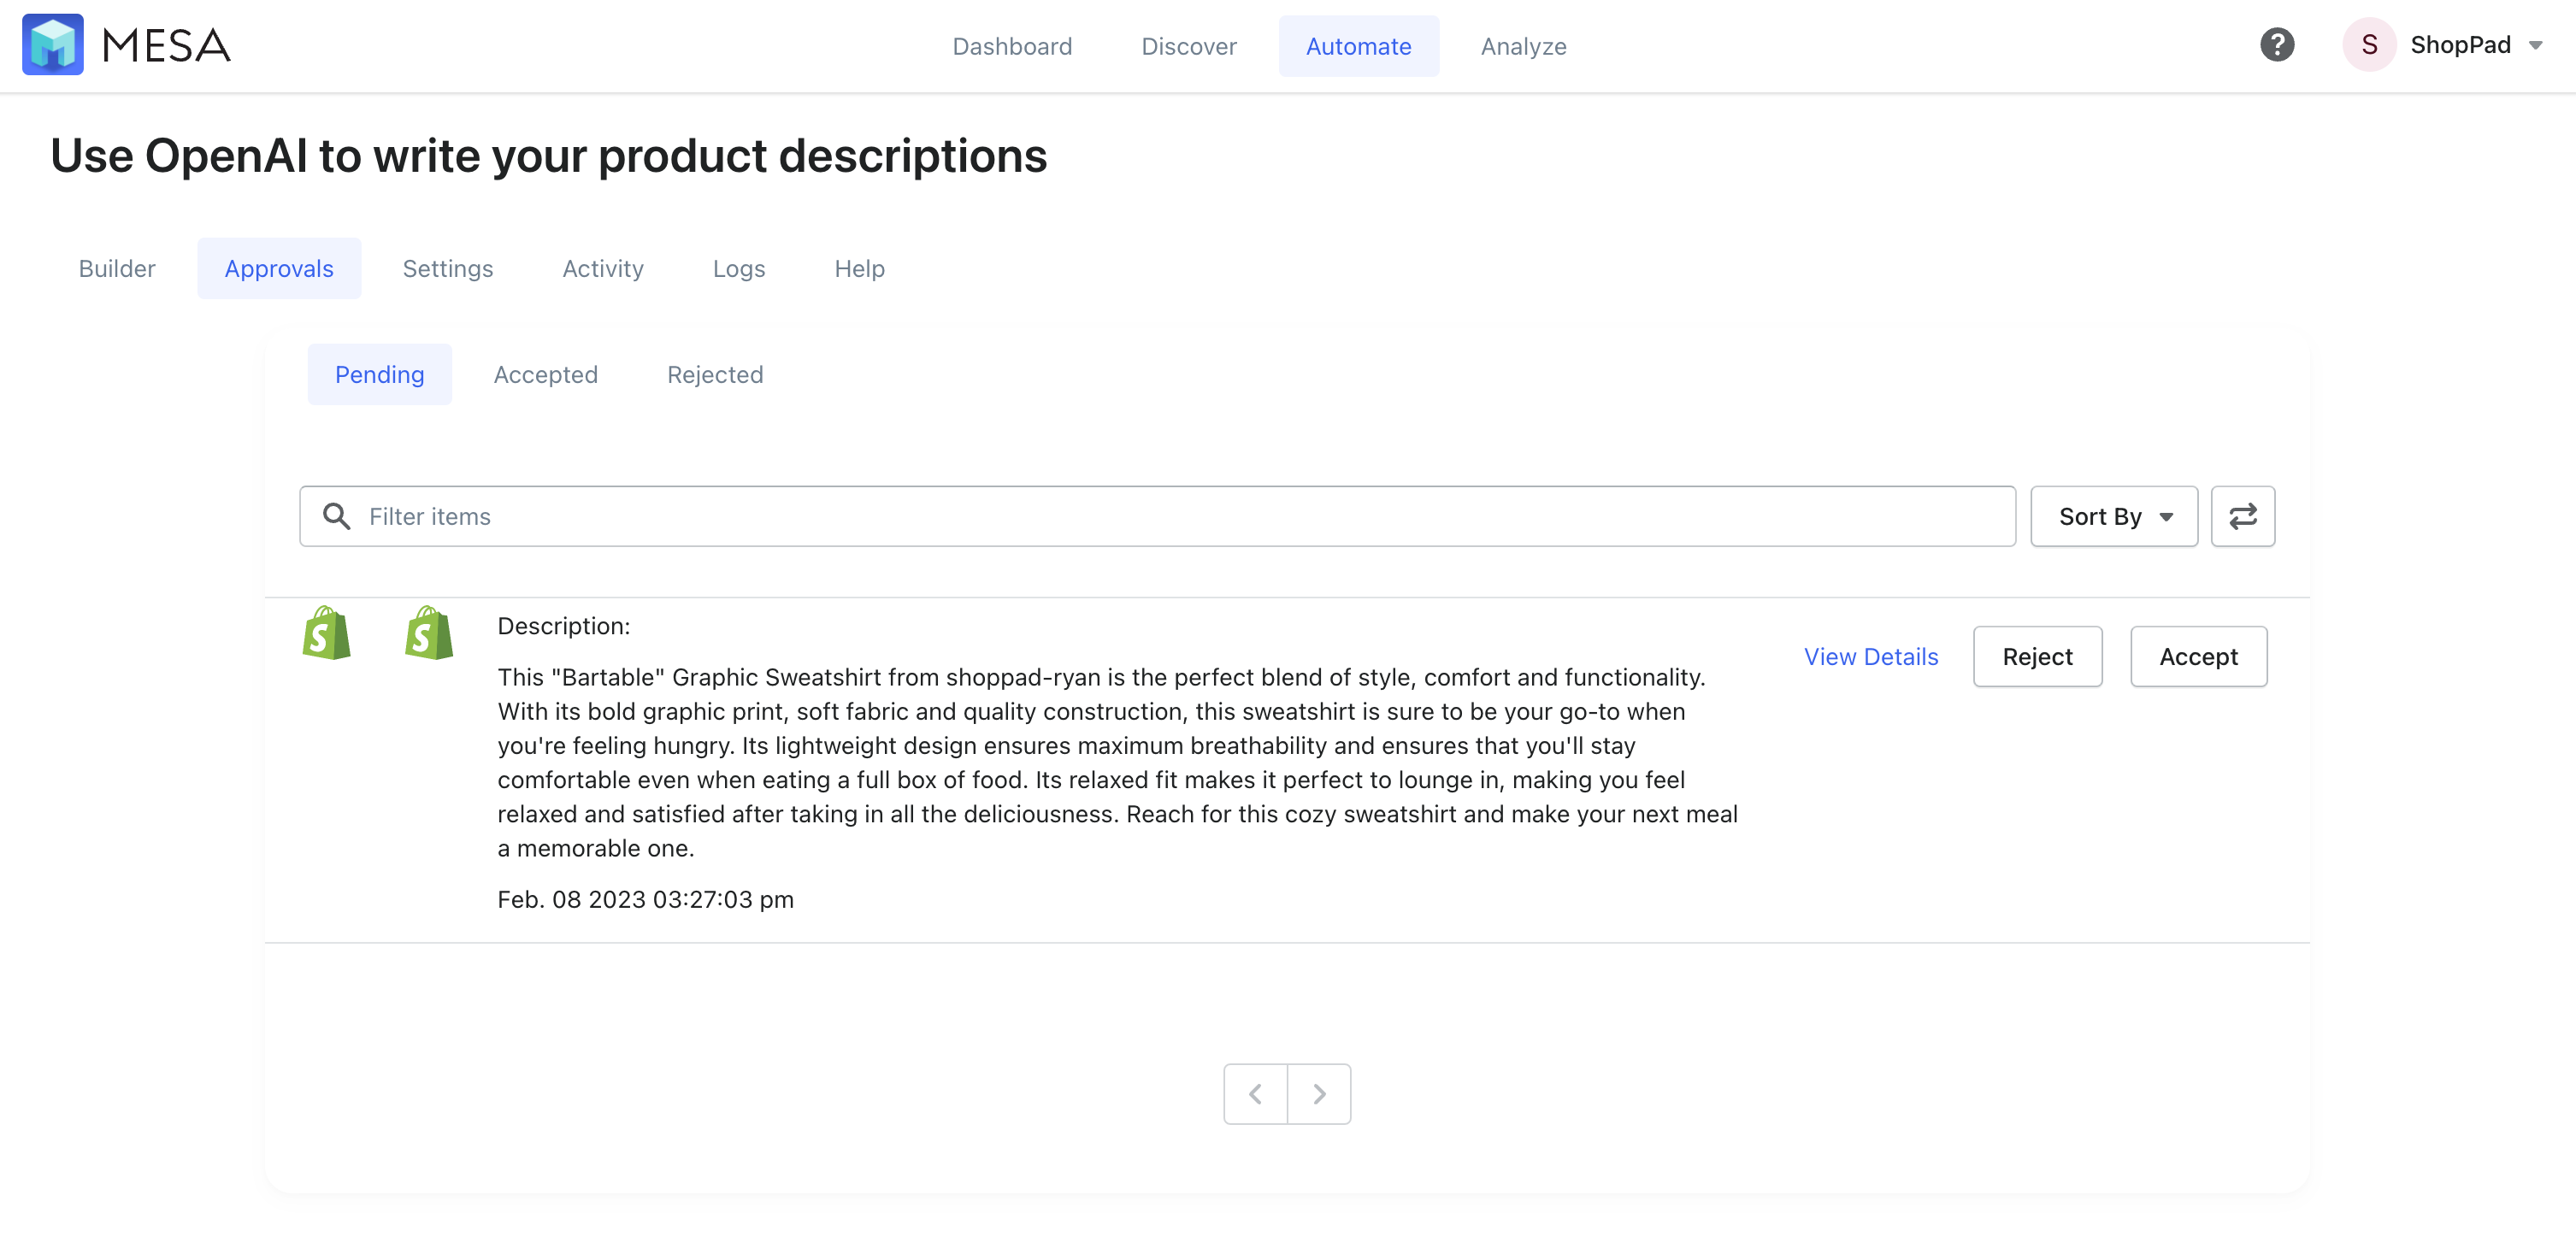2576x1254 pixels.
Task: Go to next page with right chevron
Action: (1319, 1093)
